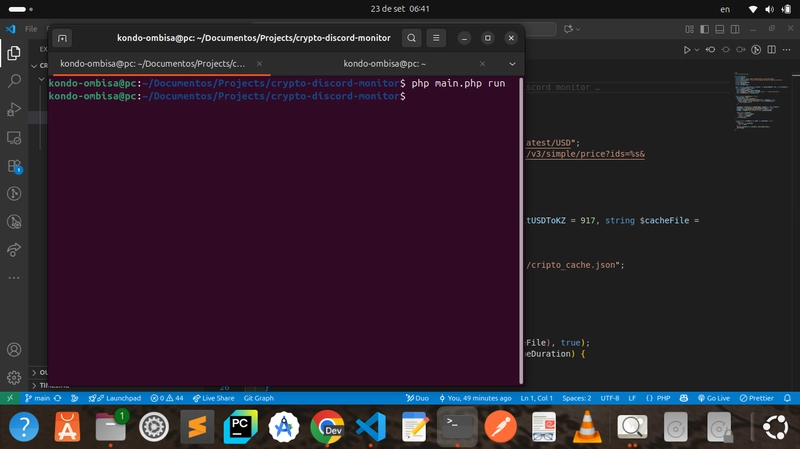Launch Google Chrome Dev from the dock

pyautogui.click(x=327, y=427)
